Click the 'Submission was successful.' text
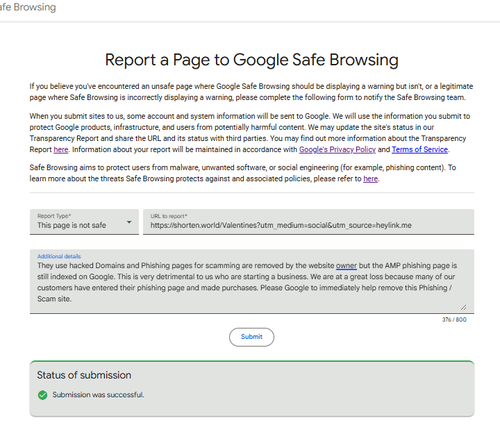 coord(98,395)
